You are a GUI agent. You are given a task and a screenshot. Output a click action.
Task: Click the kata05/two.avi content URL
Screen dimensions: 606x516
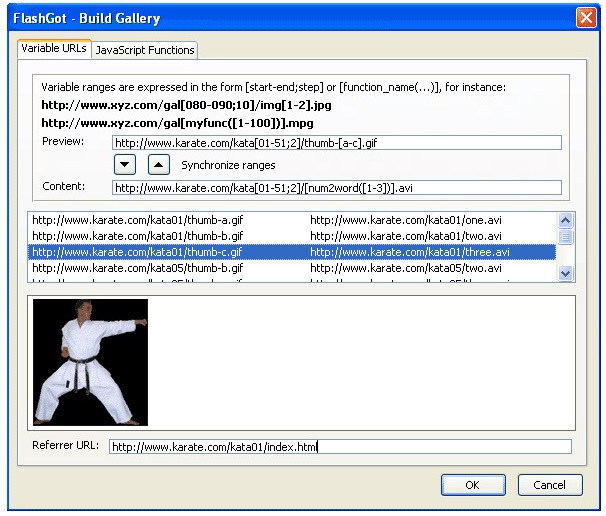[x=406, y=268]
